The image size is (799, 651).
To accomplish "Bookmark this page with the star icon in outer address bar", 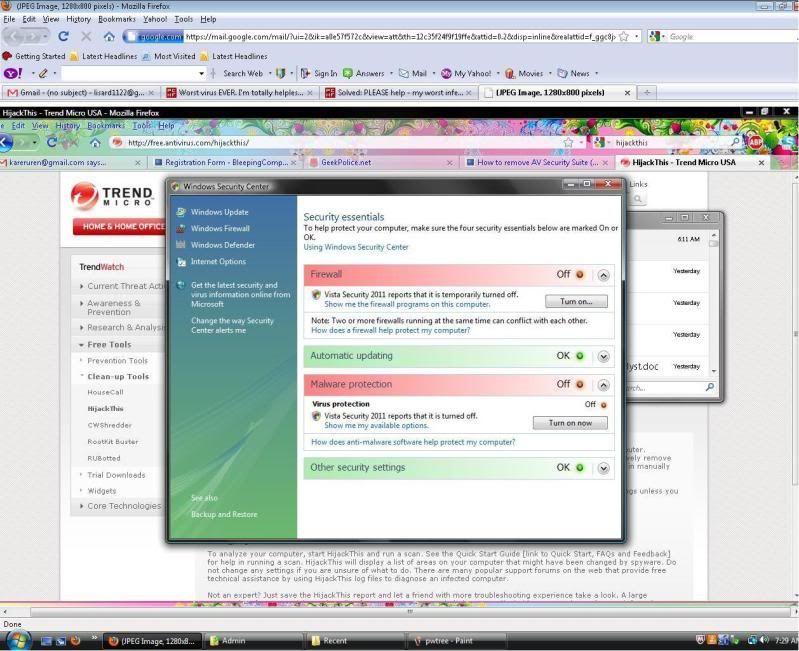I will click(624, 37).
